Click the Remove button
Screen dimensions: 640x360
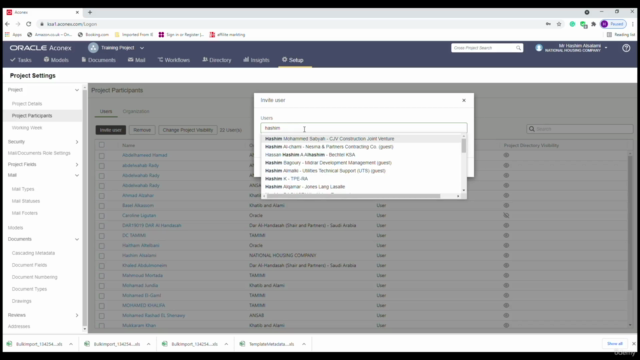[142, 130]
